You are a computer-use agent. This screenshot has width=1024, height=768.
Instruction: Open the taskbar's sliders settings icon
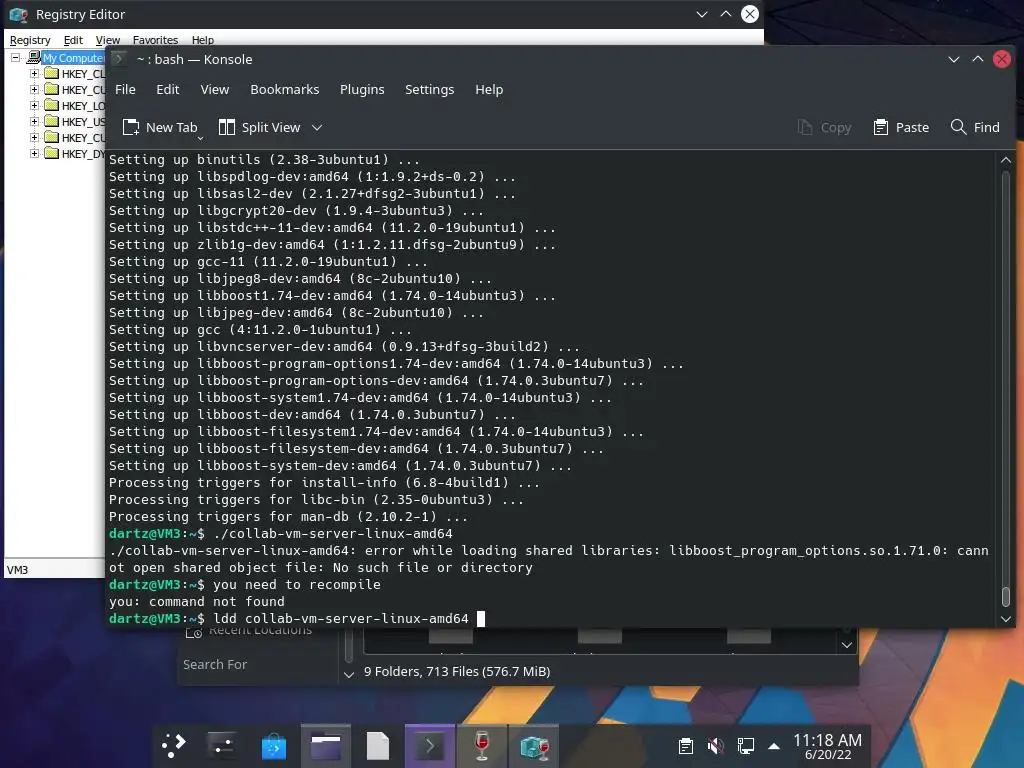coord(222,745)
